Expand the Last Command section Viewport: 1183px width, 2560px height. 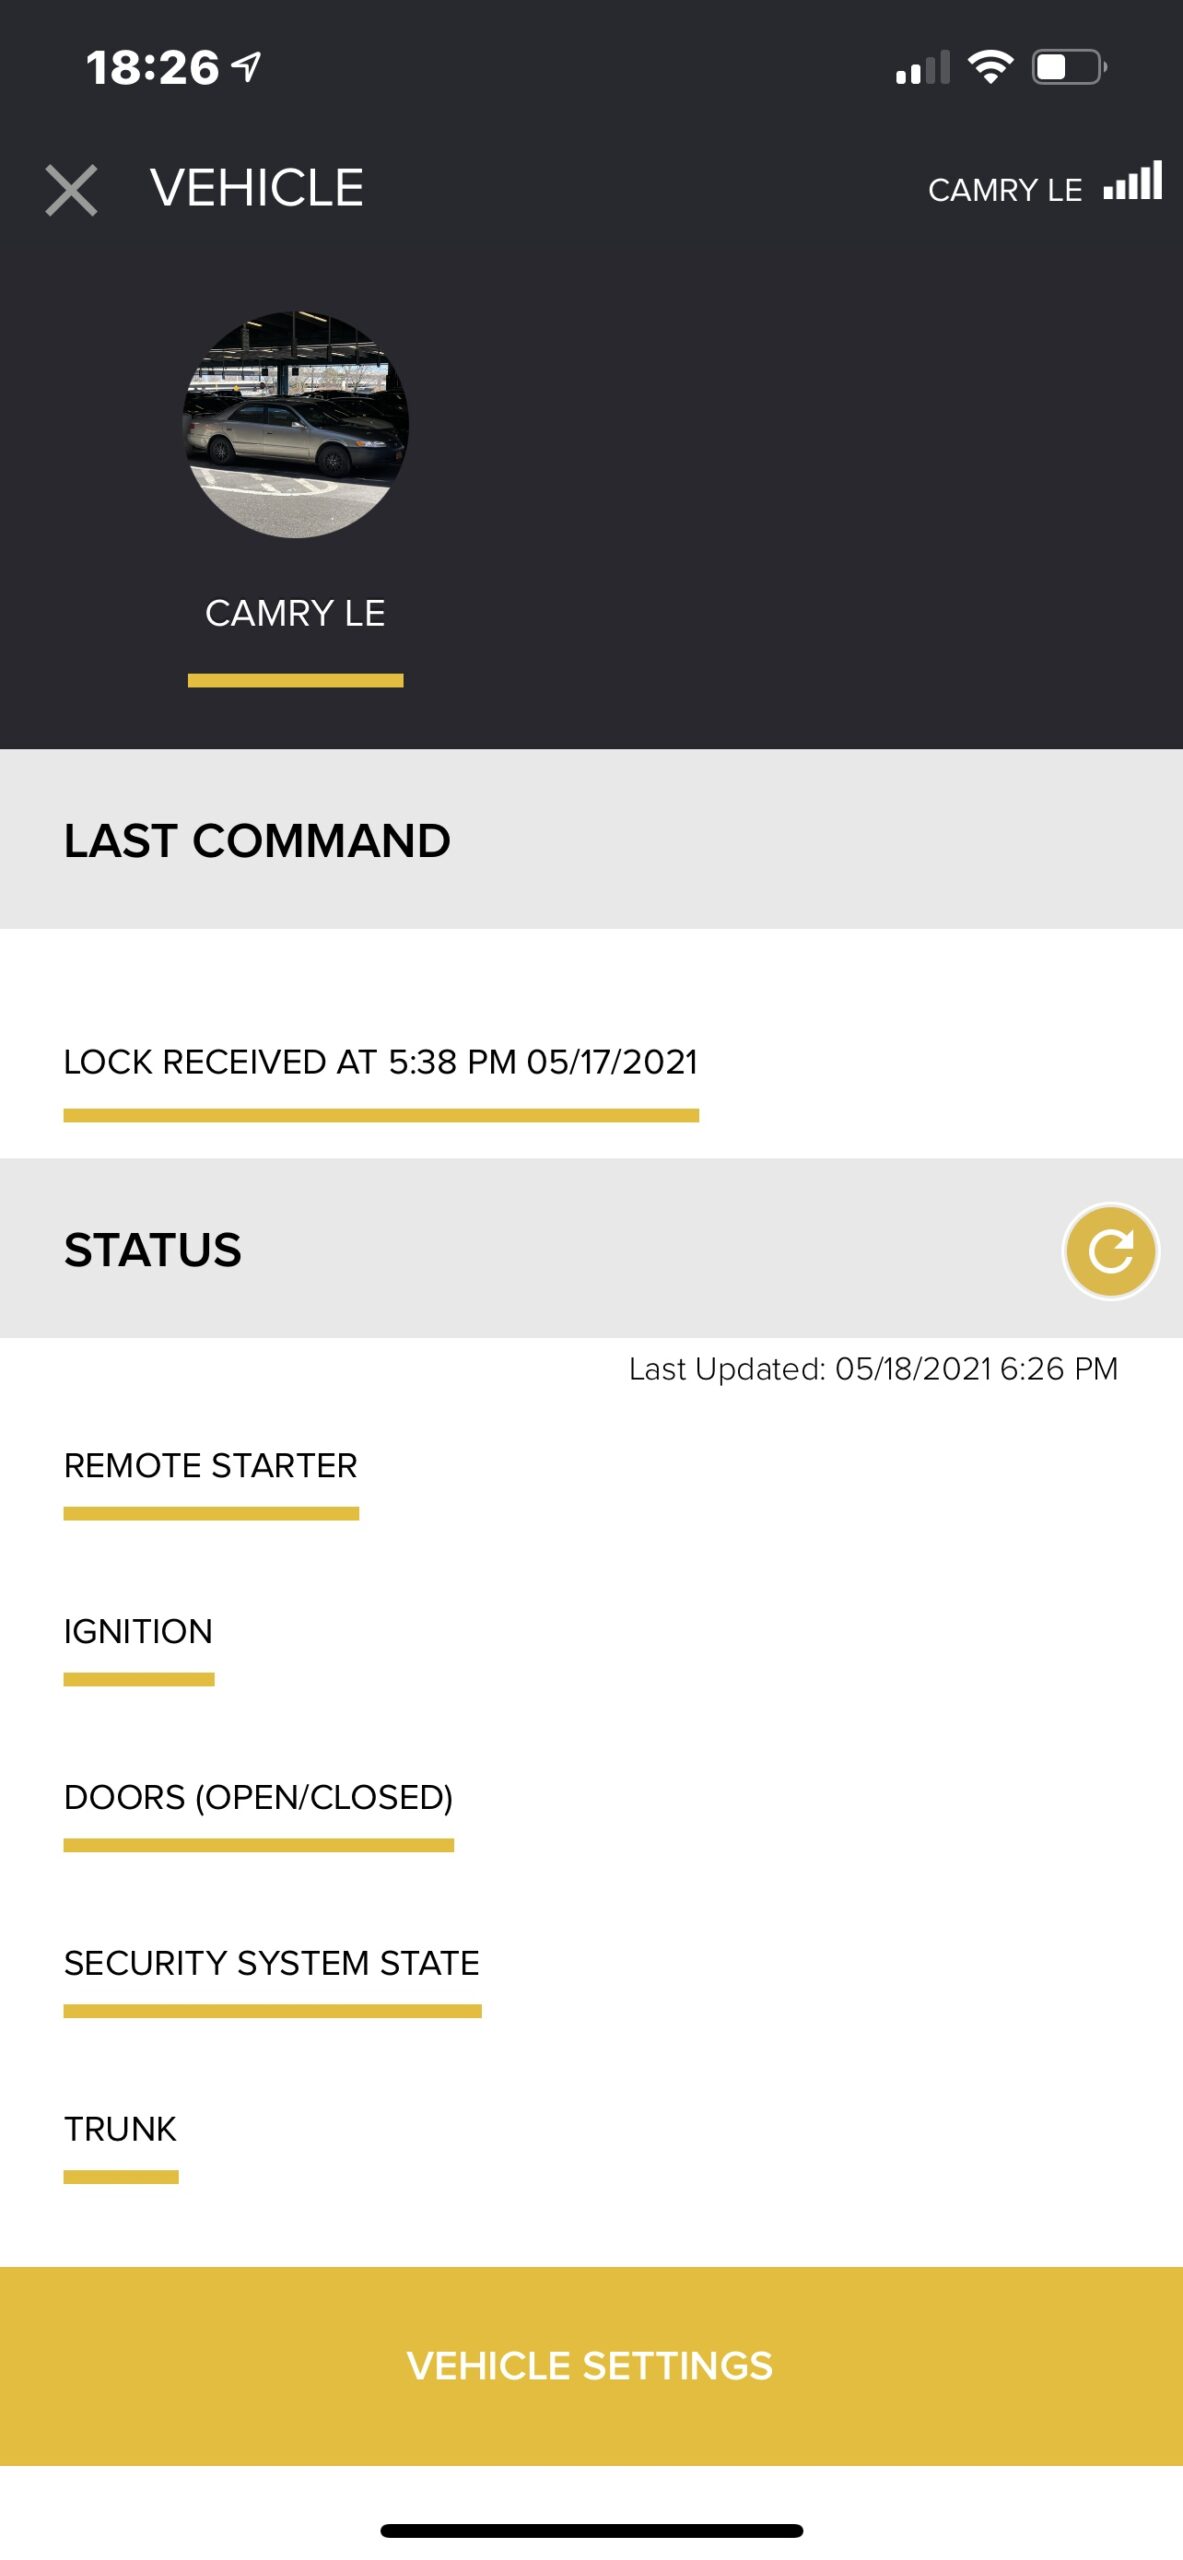pyautogui.click(x=256, y=840)
